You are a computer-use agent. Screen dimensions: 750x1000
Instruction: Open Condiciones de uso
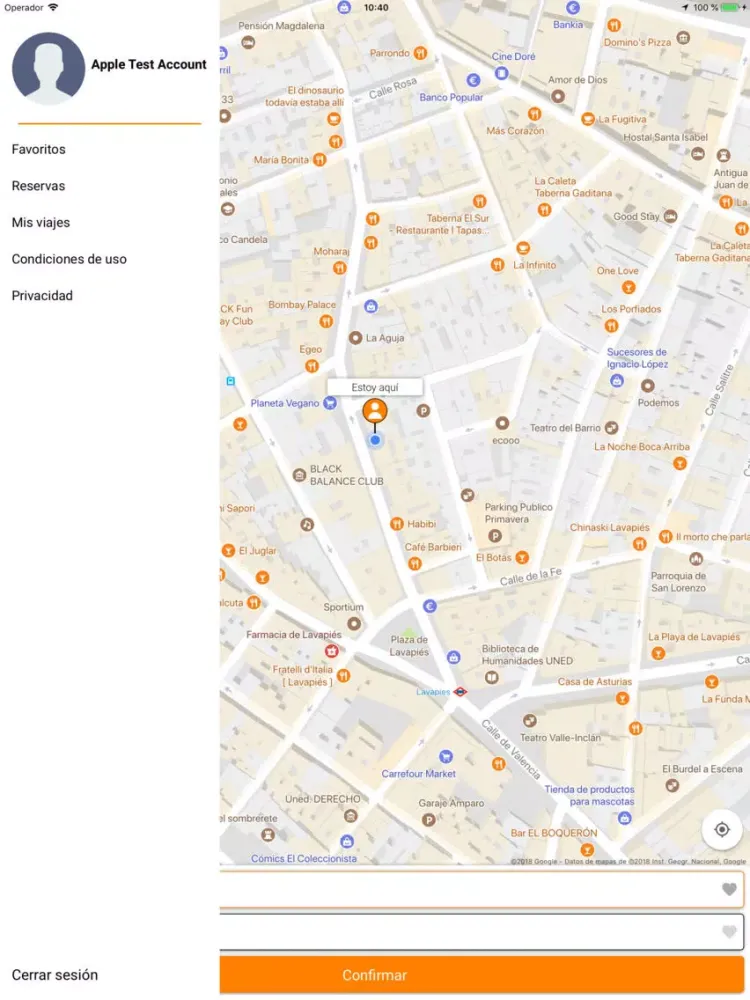pyautogui.click(x=69, y=259)
